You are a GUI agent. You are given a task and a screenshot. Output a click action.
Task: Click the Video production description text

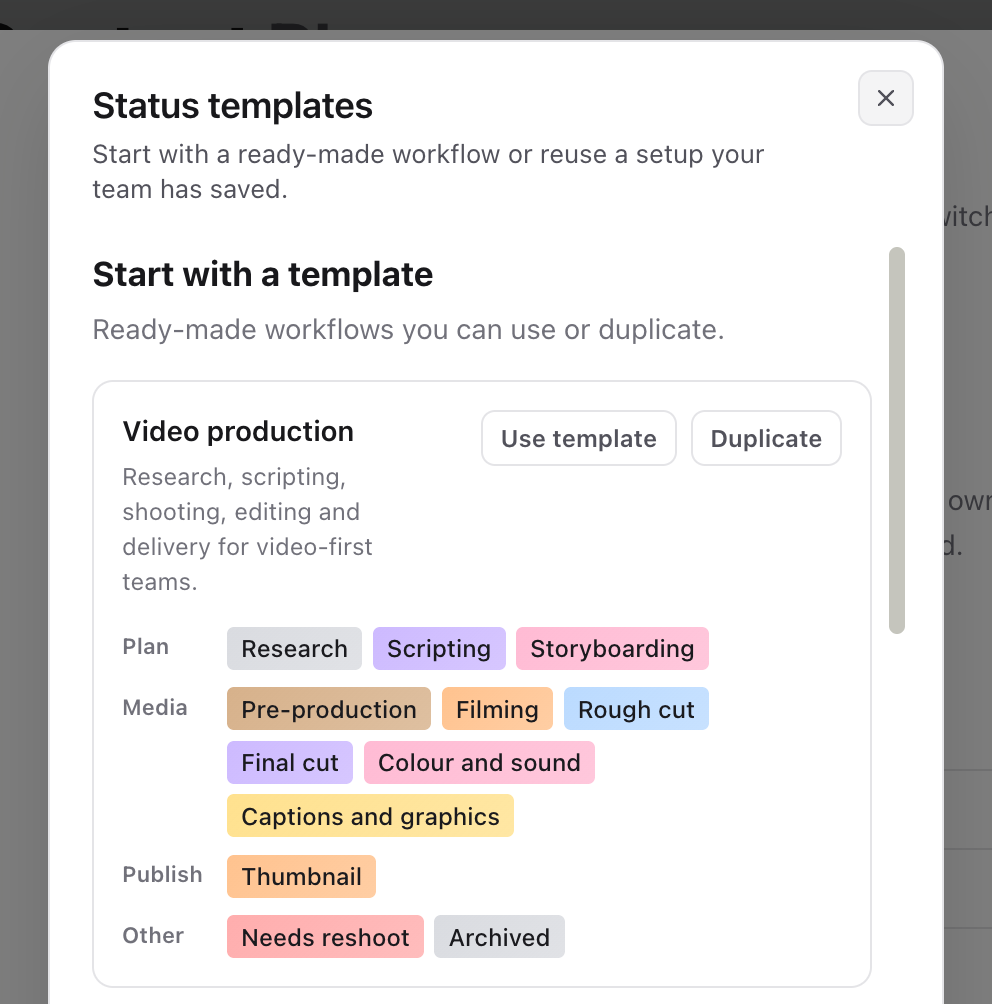pos(247,530)
